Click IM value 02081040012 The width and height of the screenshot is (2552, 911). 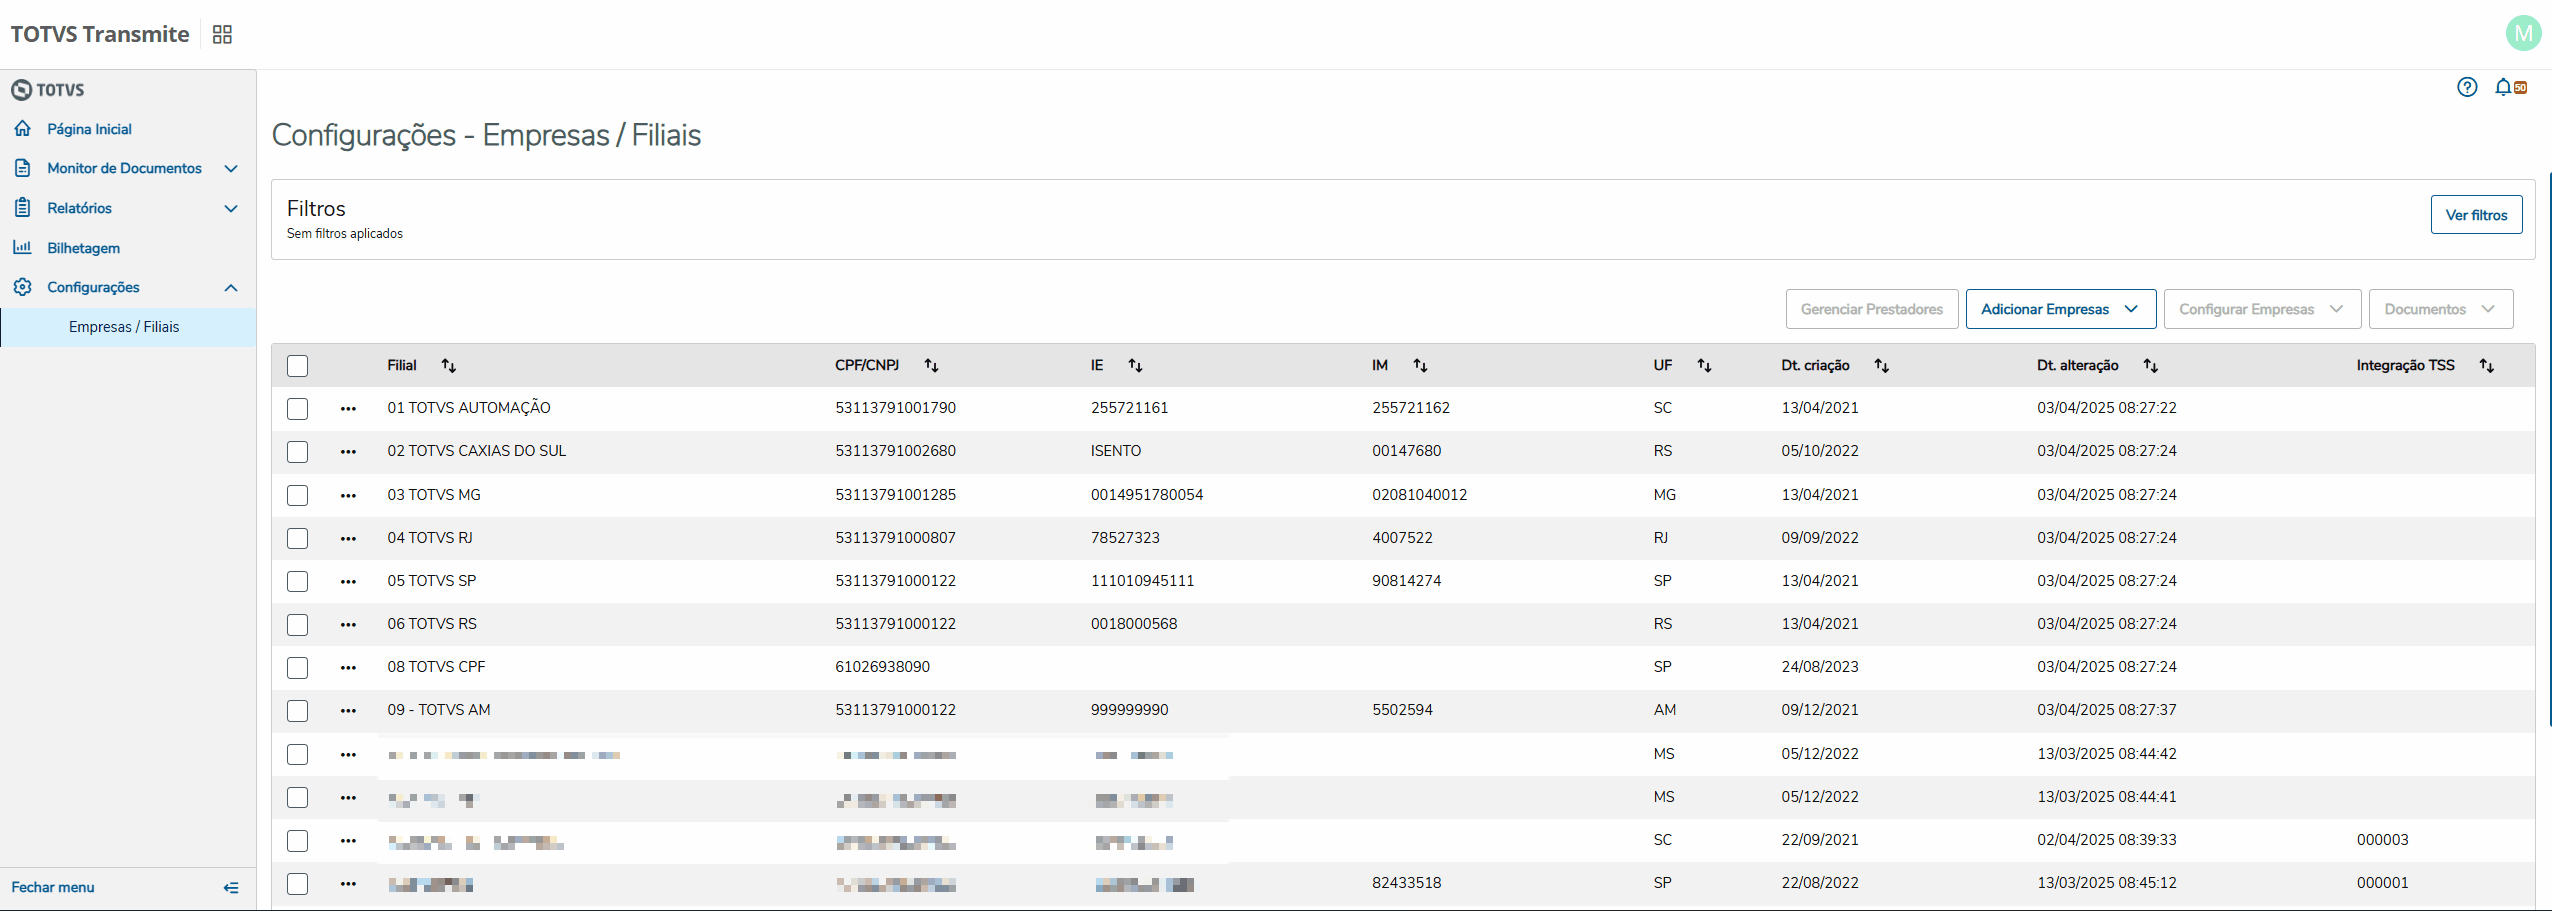(1419, 495)
